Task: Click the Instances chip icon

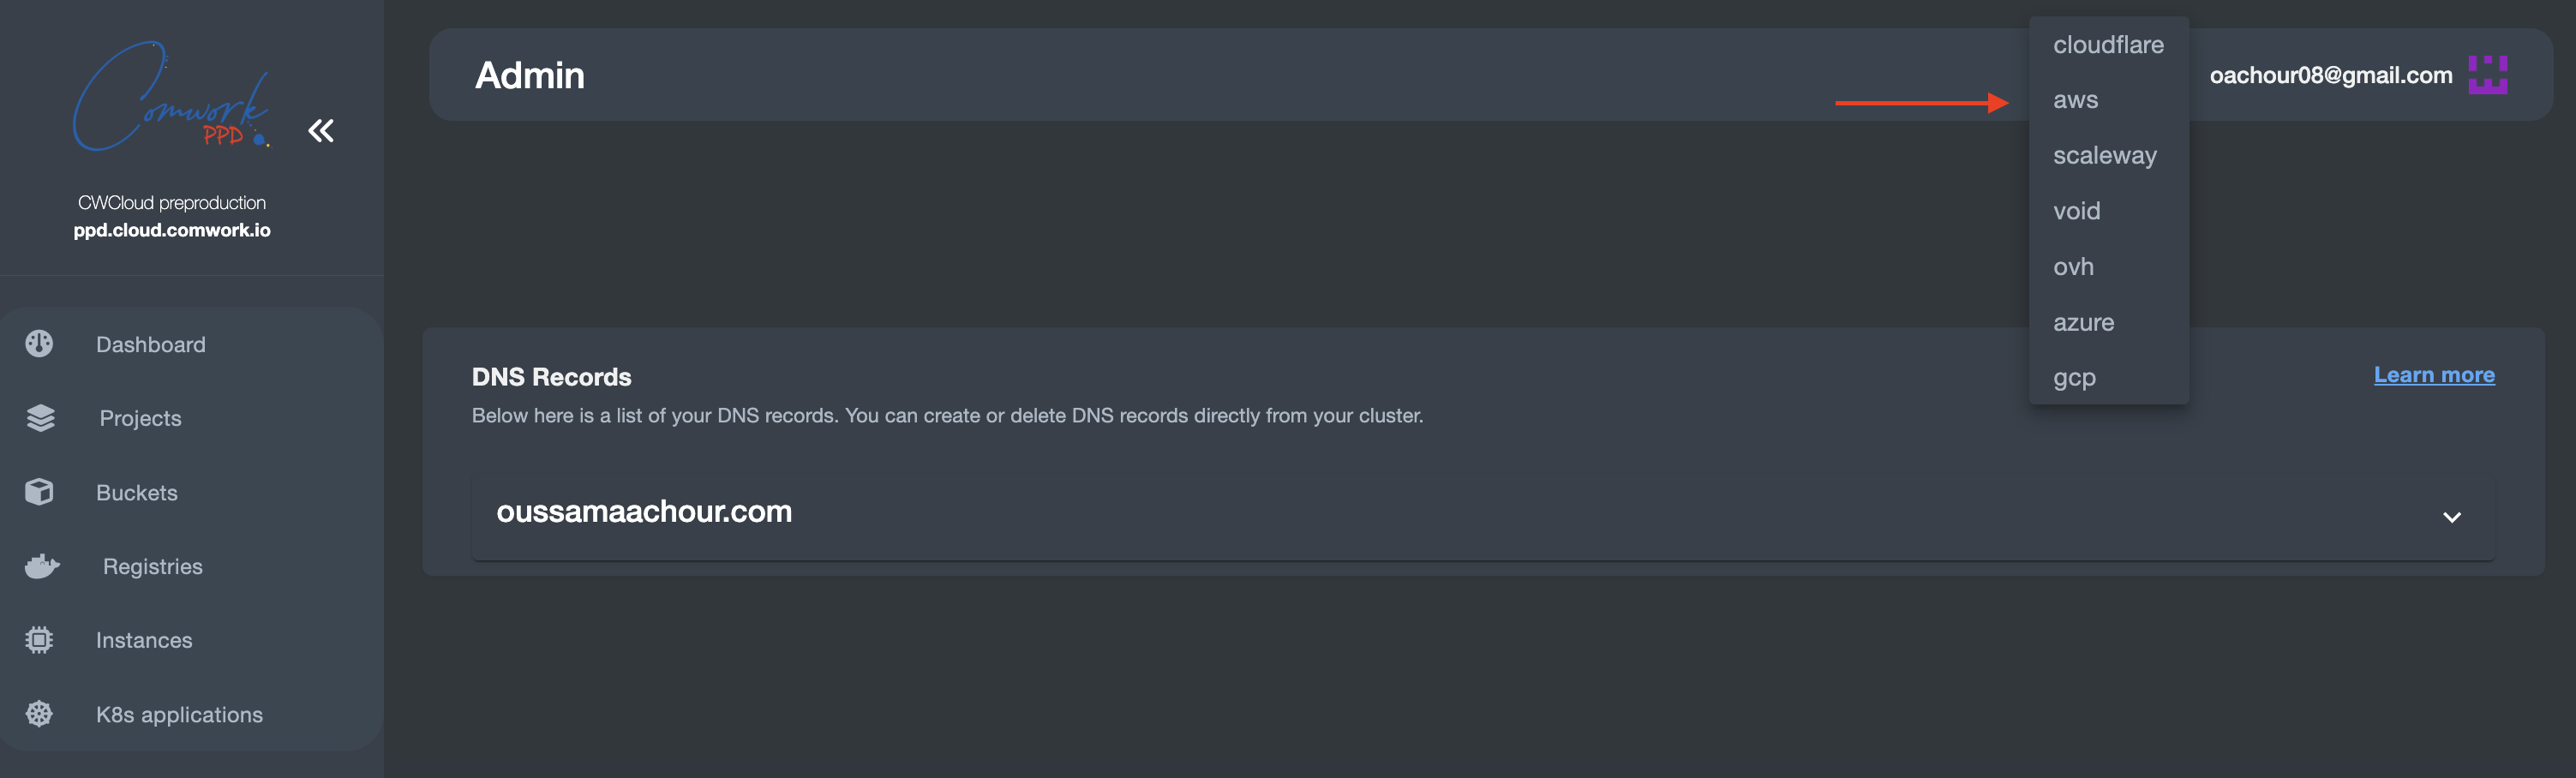Action: [39, 640]
